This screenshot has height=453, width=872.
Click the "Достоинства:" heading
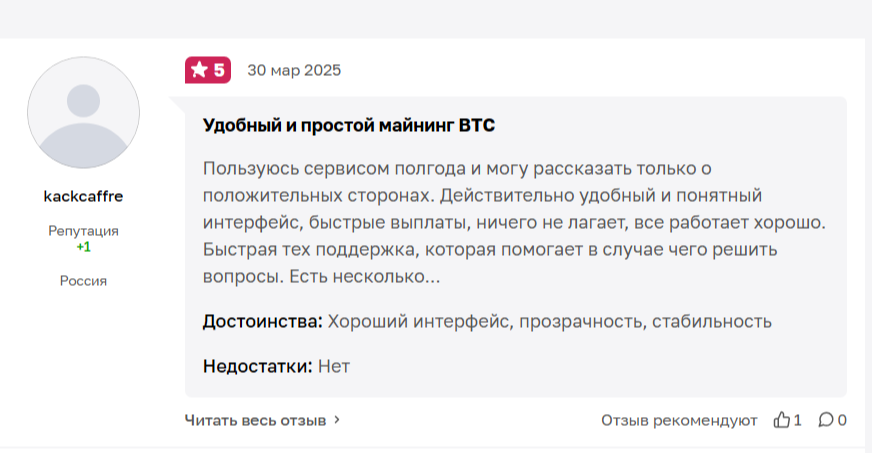(262, 322)
